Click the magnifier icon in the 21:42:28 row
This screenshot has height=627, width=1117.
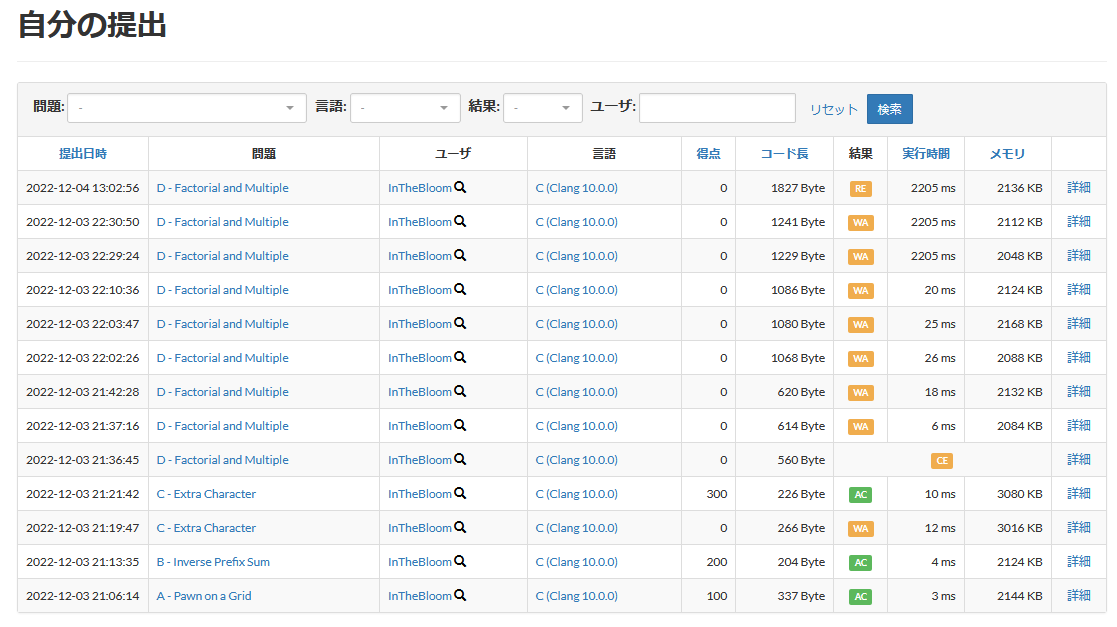[x=460, y=391]
